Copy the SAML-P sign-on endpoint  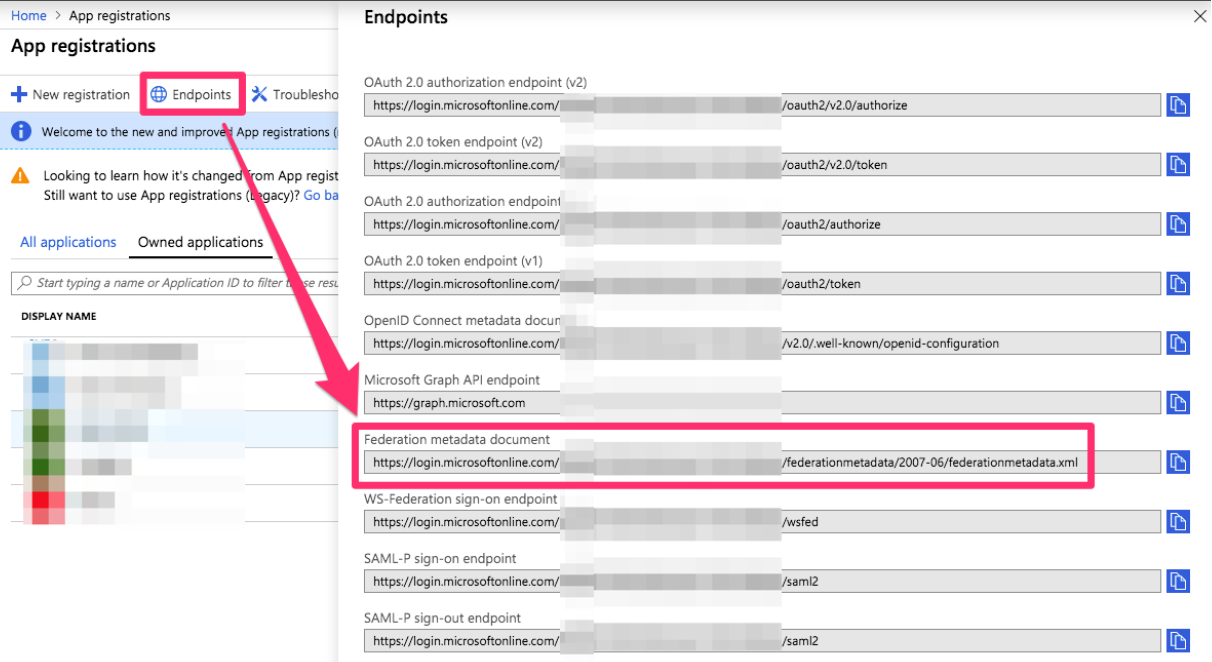[1178, 581]
